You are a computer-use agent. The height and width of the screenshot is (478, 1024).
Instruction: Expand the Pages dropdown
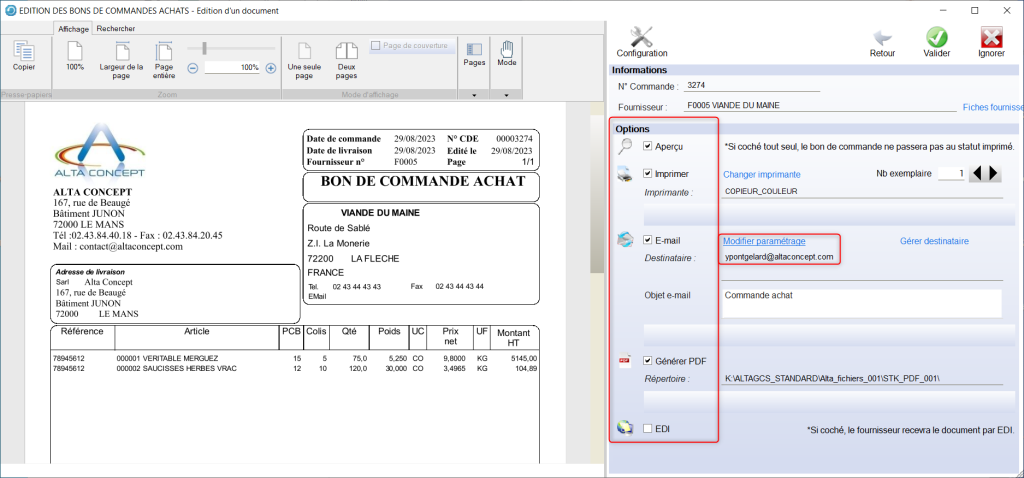pos(474,95)
